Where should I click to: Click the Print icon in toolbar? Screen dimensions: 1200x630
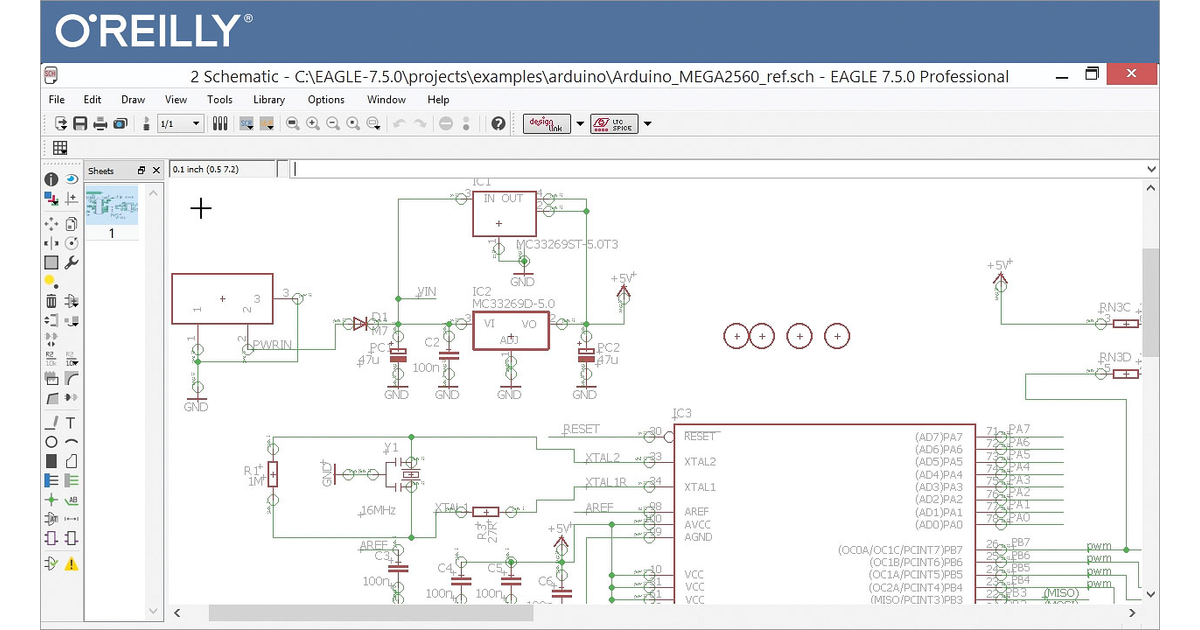pyautogui.click(x=100, y=123)
